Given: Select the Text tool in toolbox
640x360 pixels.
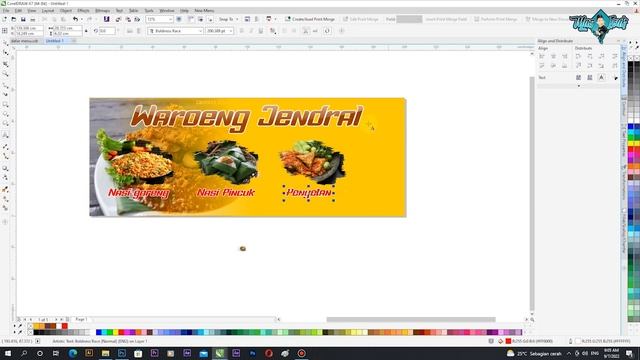Looking at the screenshot, I should click(5, 135).
